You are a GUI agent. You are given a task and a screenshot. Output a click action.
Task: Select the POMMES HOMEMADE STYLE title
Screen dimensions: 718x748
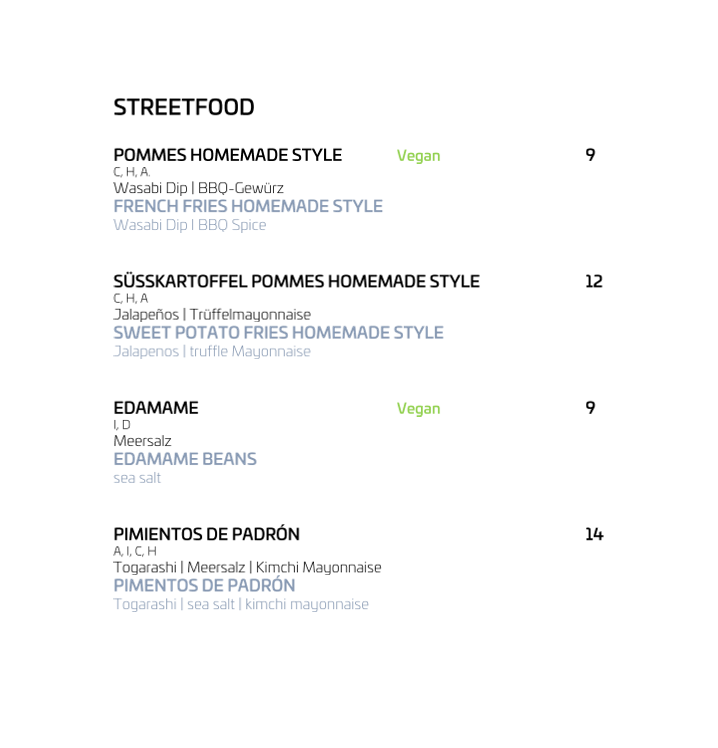click(x=228, y=155)
